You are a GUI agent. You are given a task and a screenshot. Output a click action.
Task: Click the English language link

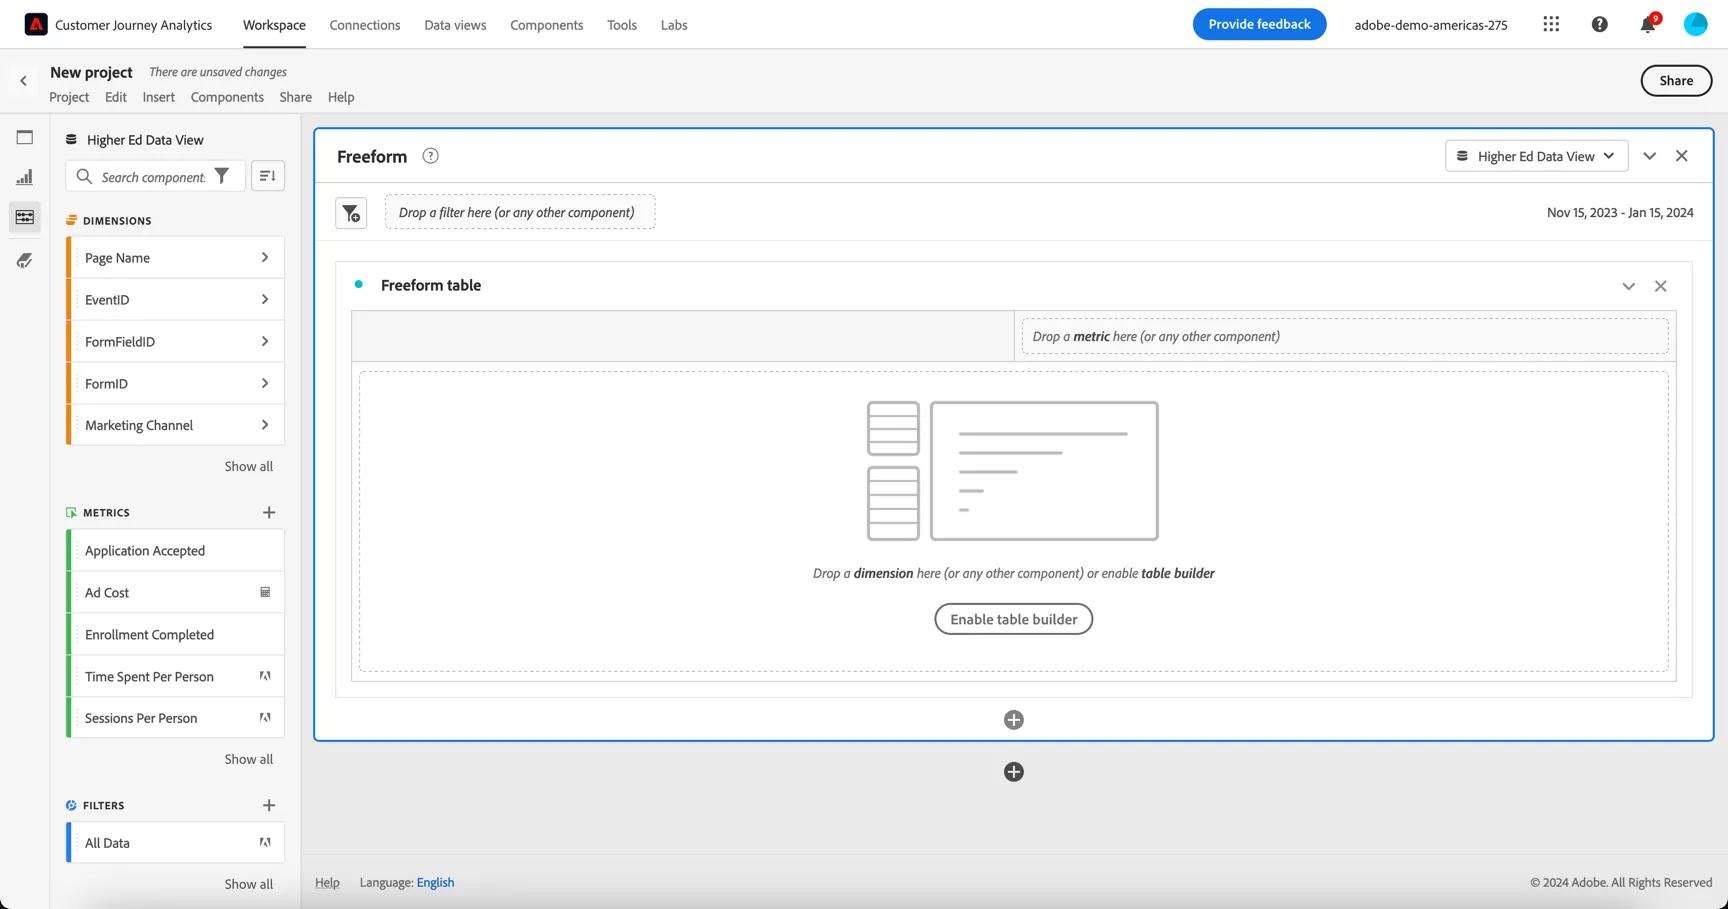pos(435,882)
